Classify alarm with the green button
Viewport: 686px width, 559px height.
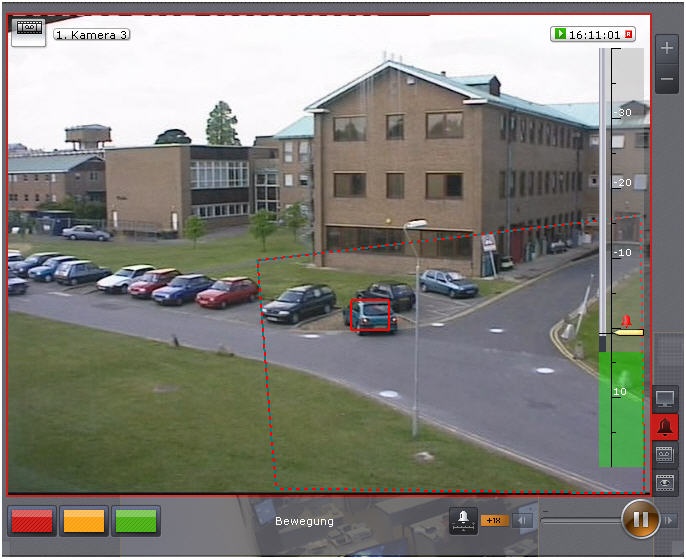pos(136,521)
